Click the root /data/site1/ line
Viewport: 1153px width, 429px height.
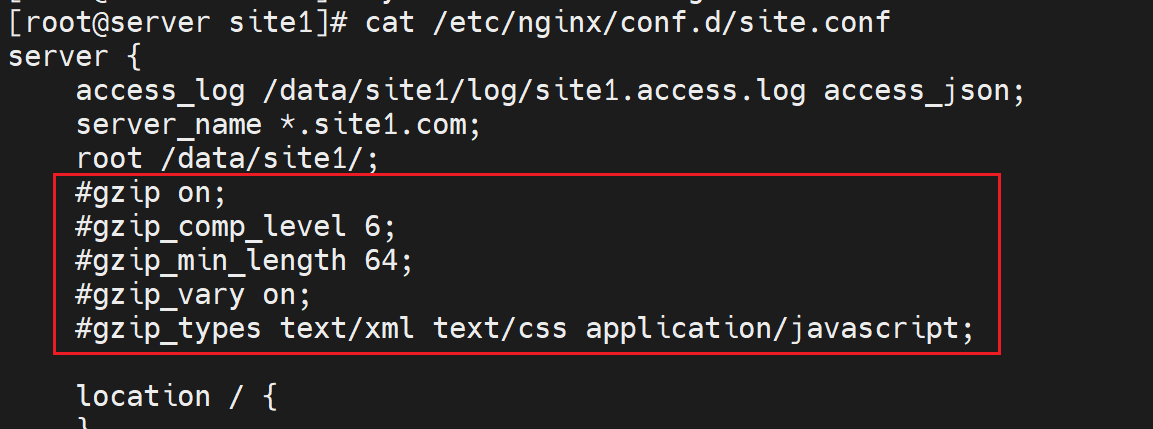227,159
